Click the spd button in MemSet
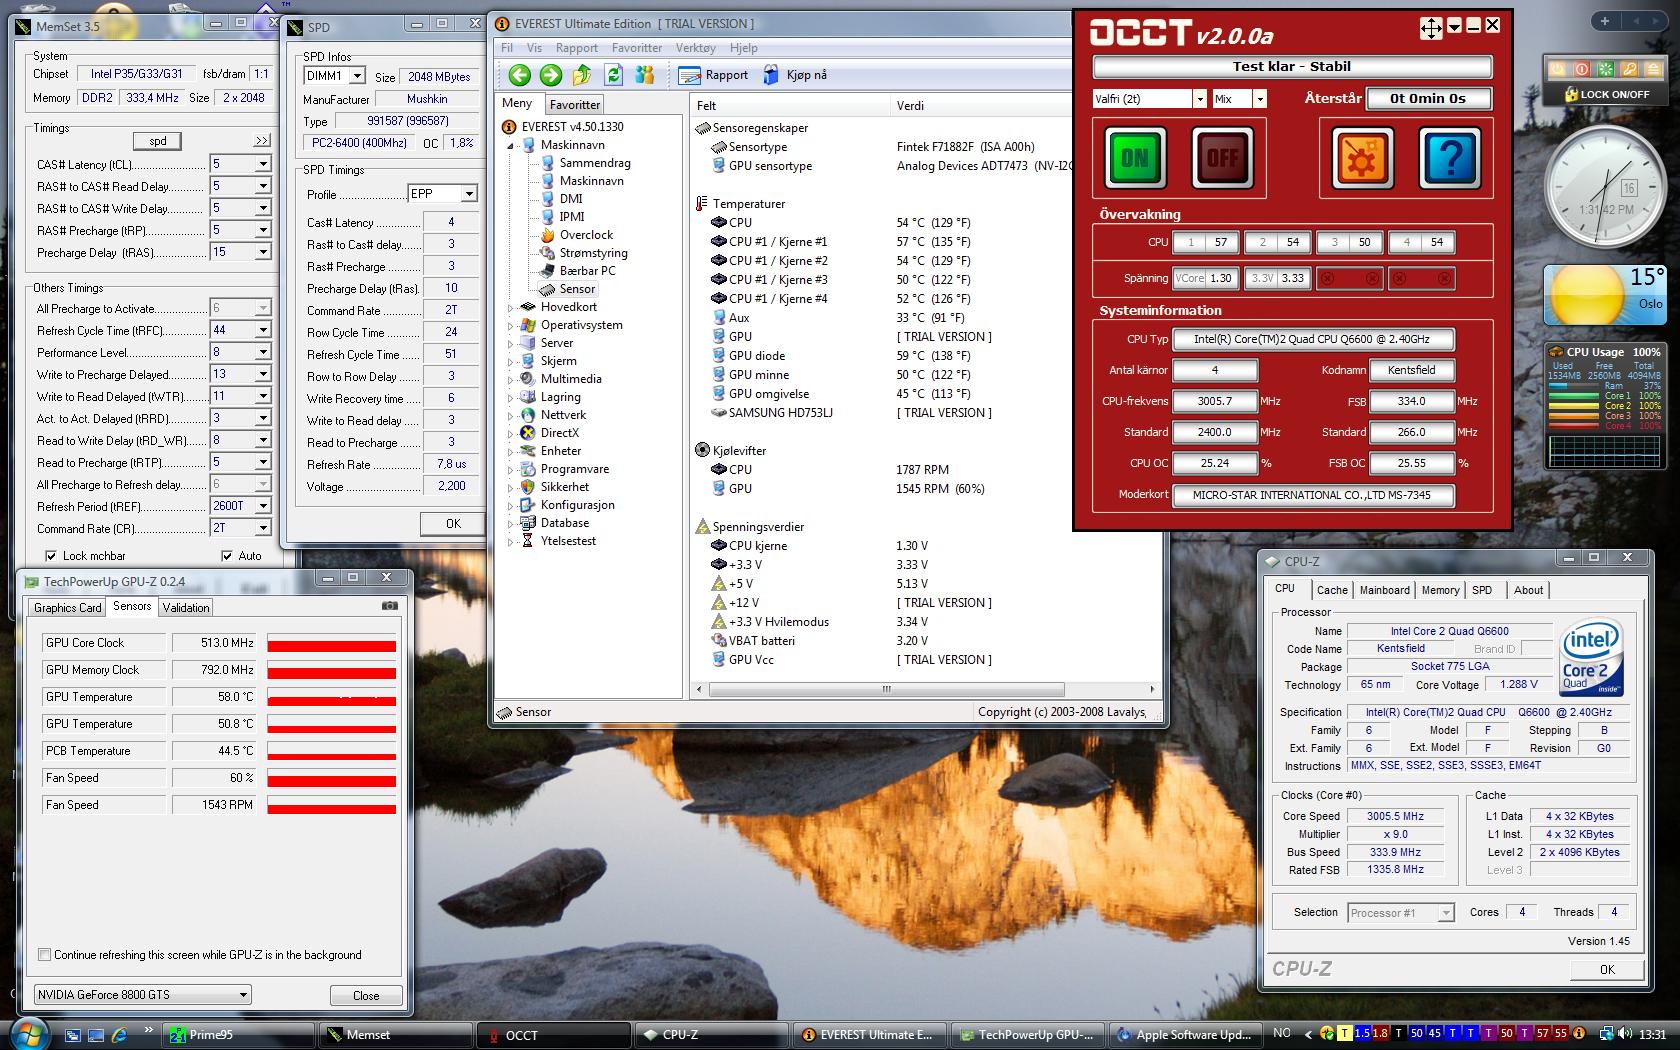Screen dimensions: 1680x1050 click(x=158, y=141)
